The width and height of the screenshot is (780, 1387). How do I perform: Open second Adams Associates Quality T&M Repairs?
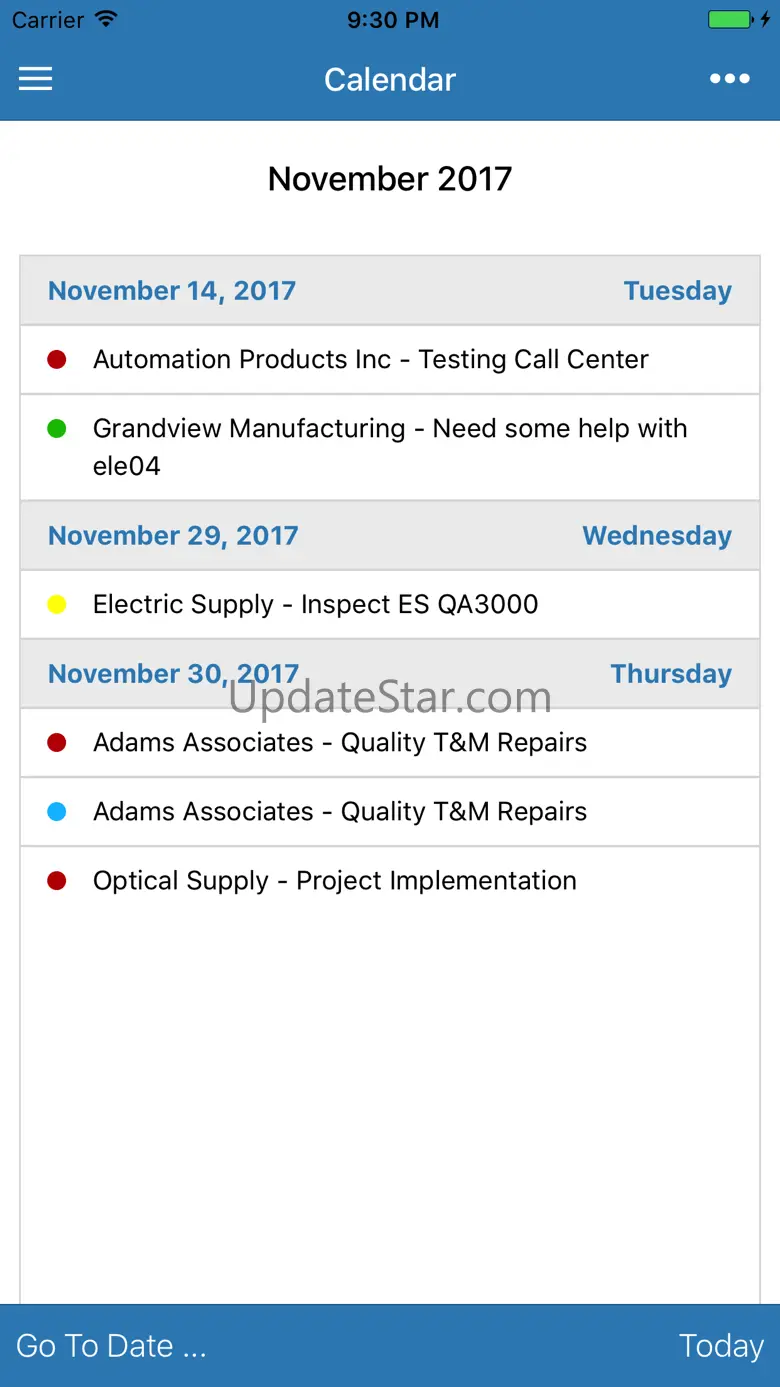pos(390,811)
